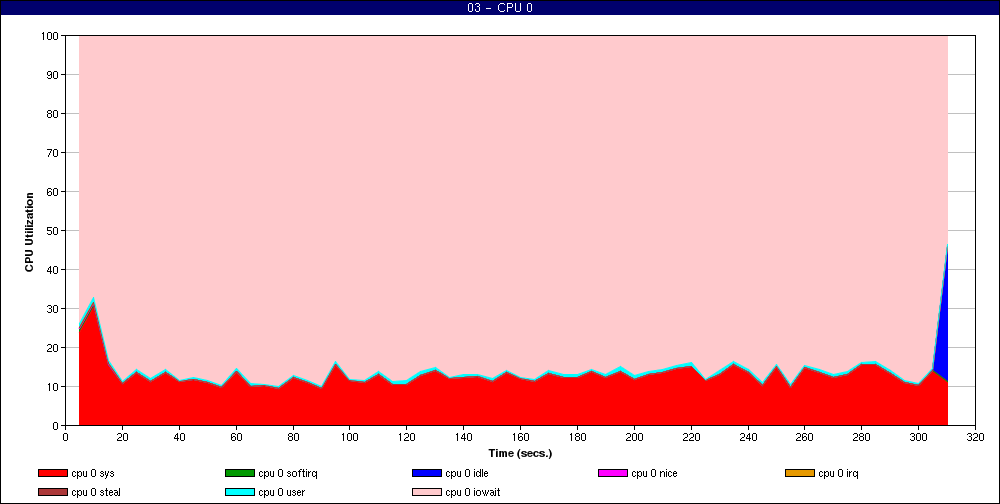Viewport: 1000px width, 504px height.
Task: Click the chart title '03 - CPU 0'
Action: [x=499, y=8]
